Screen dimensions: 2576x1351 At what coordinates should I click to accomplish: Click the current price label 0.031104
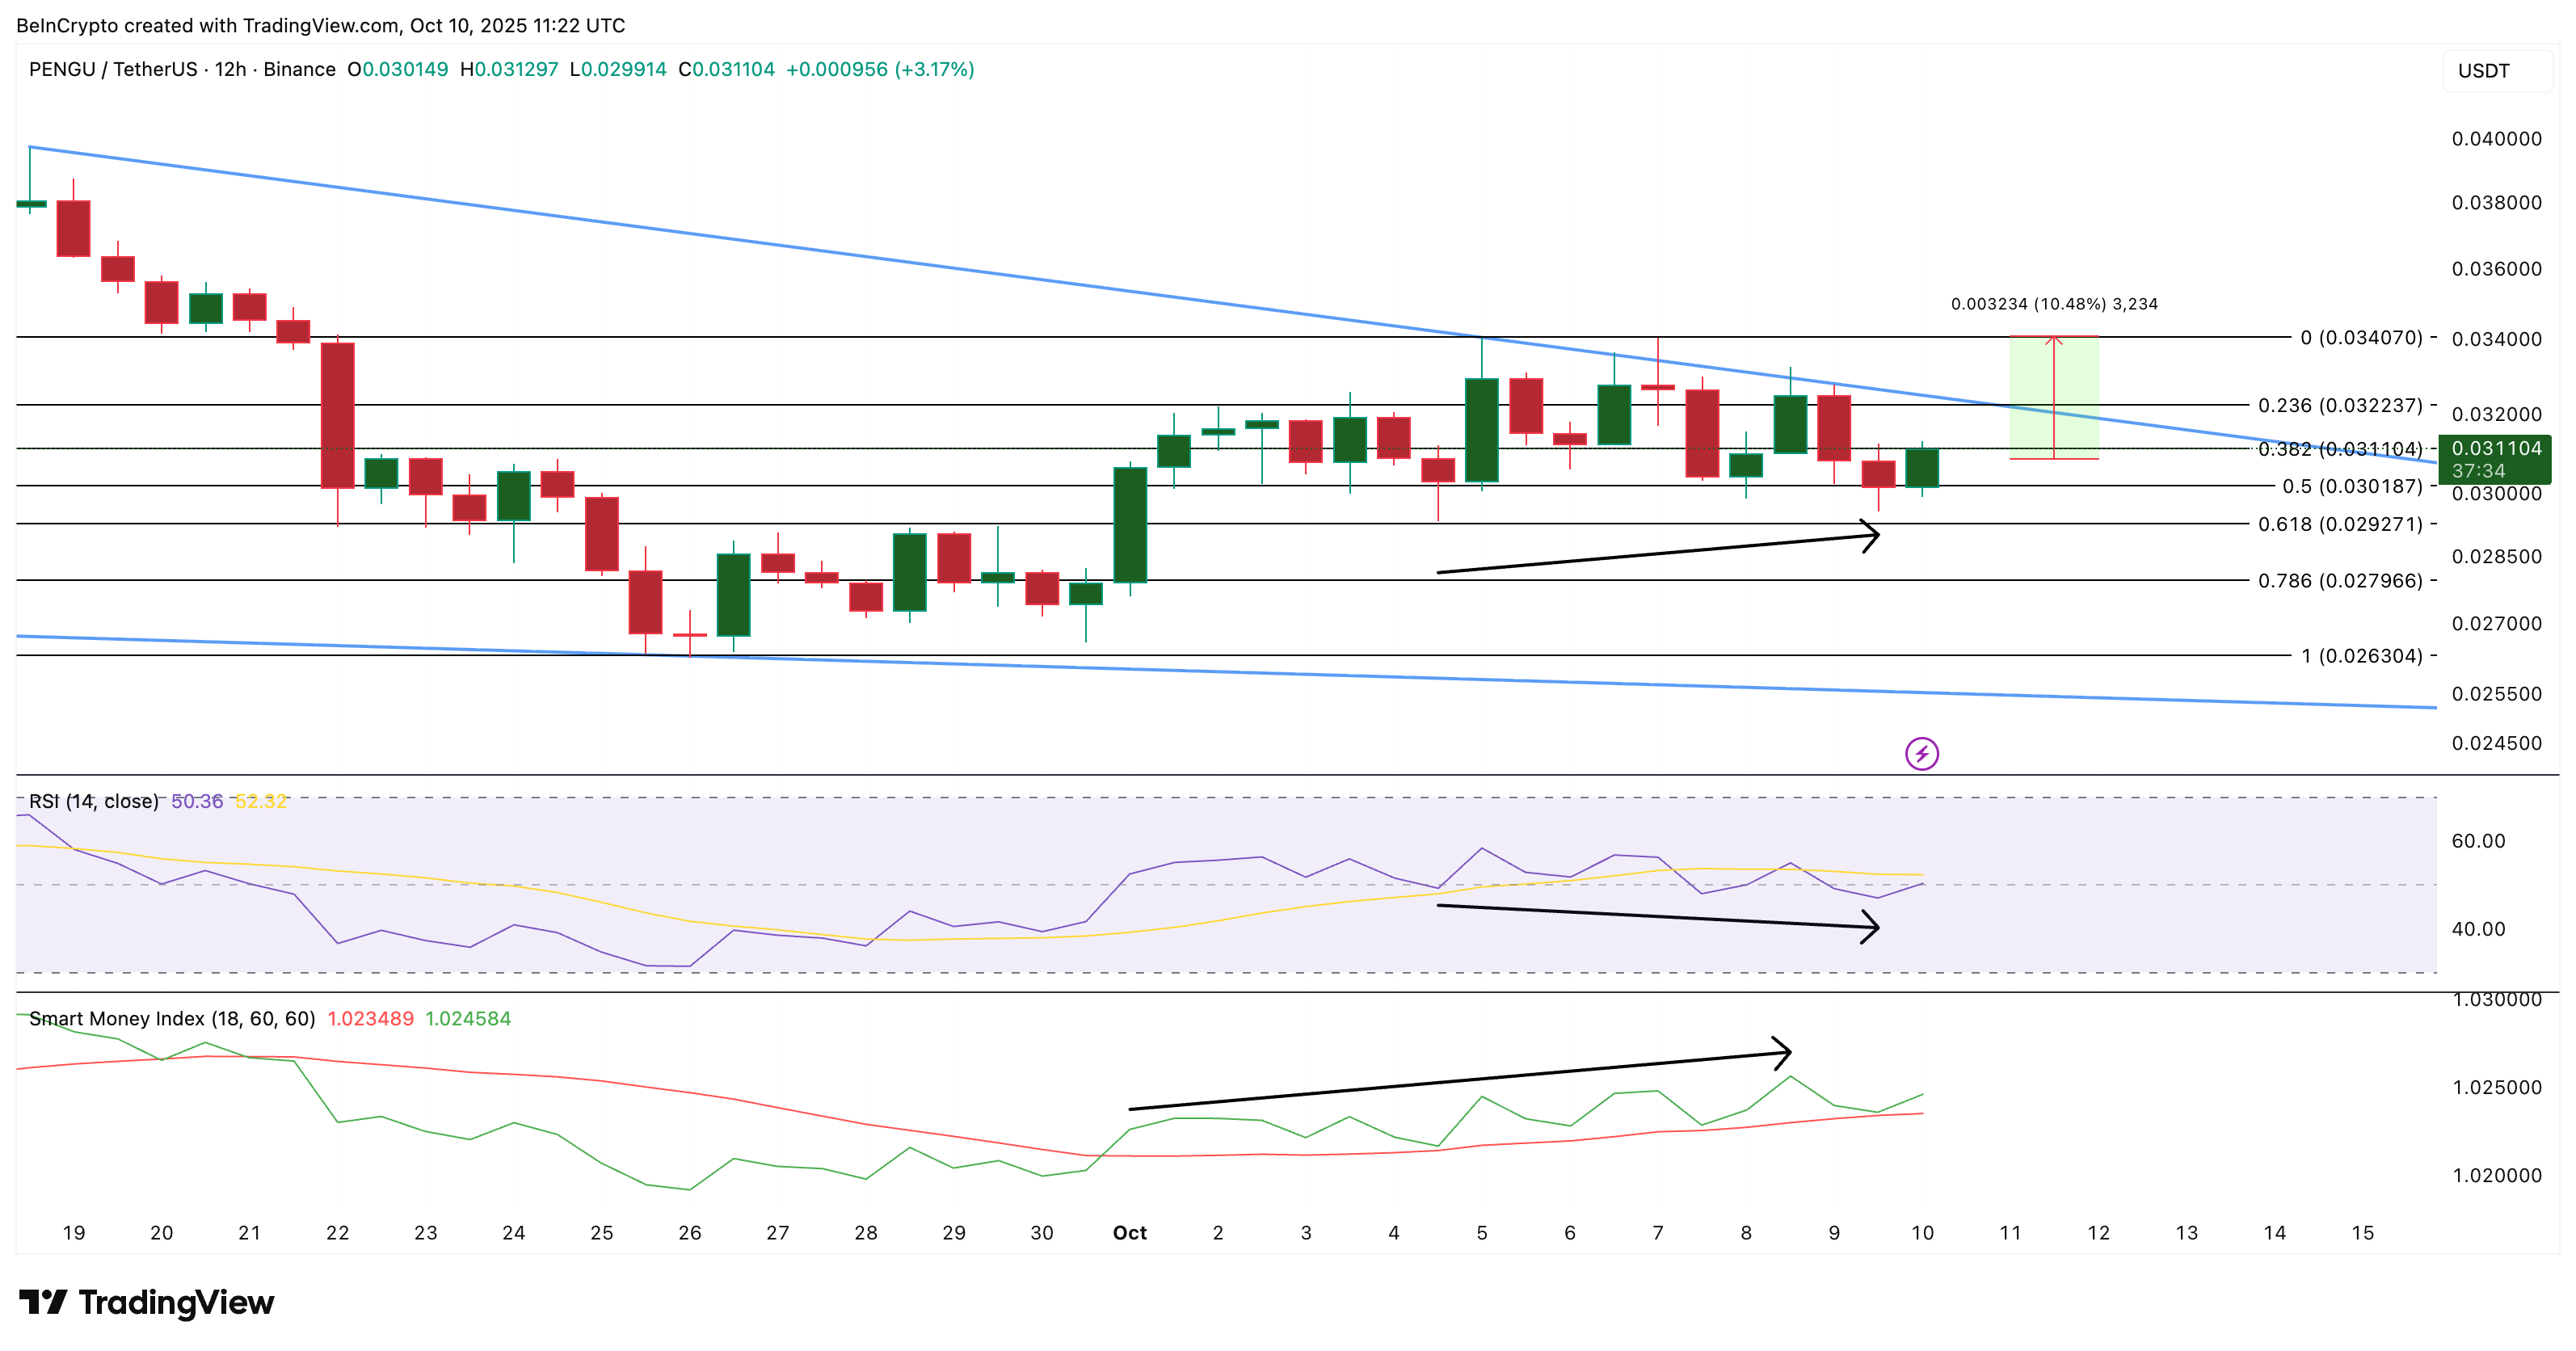(2494, 448)
